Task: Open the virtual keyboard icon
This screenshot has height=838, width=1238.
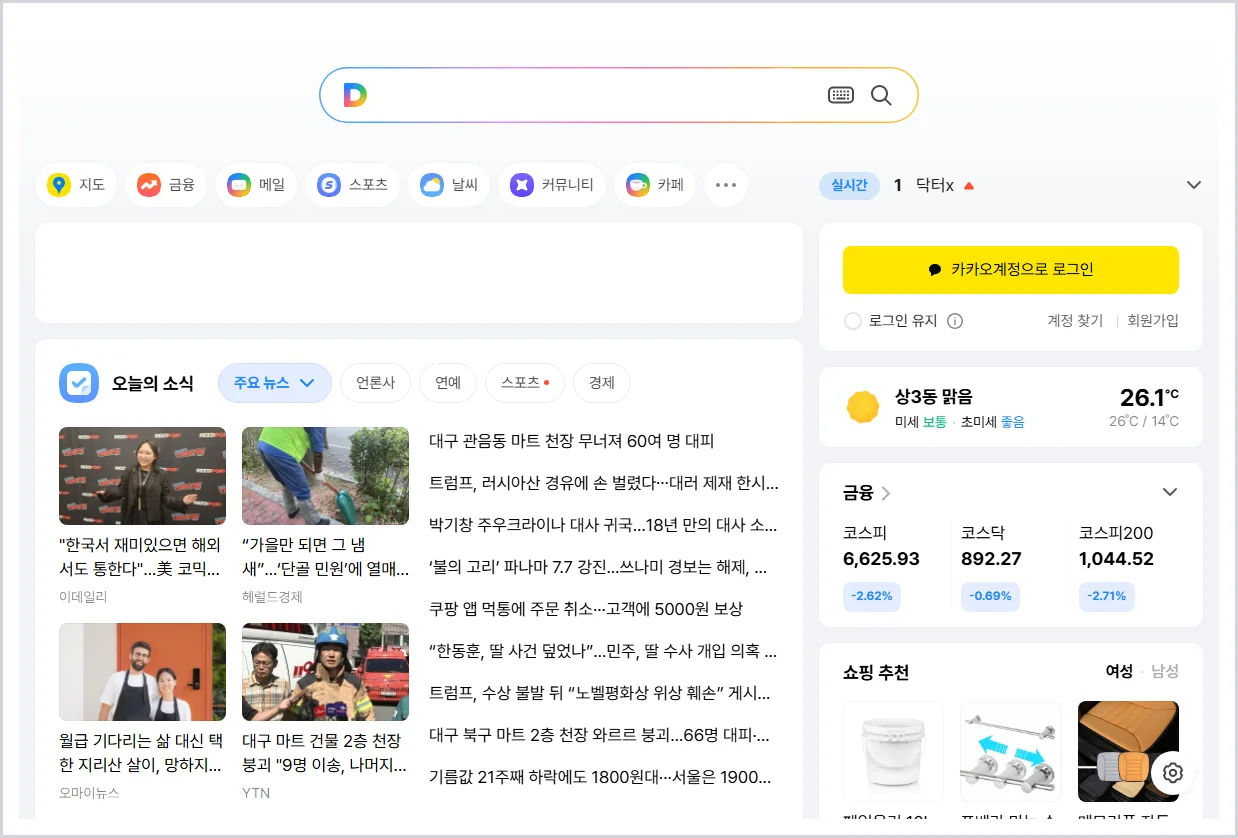Action: 841,95
